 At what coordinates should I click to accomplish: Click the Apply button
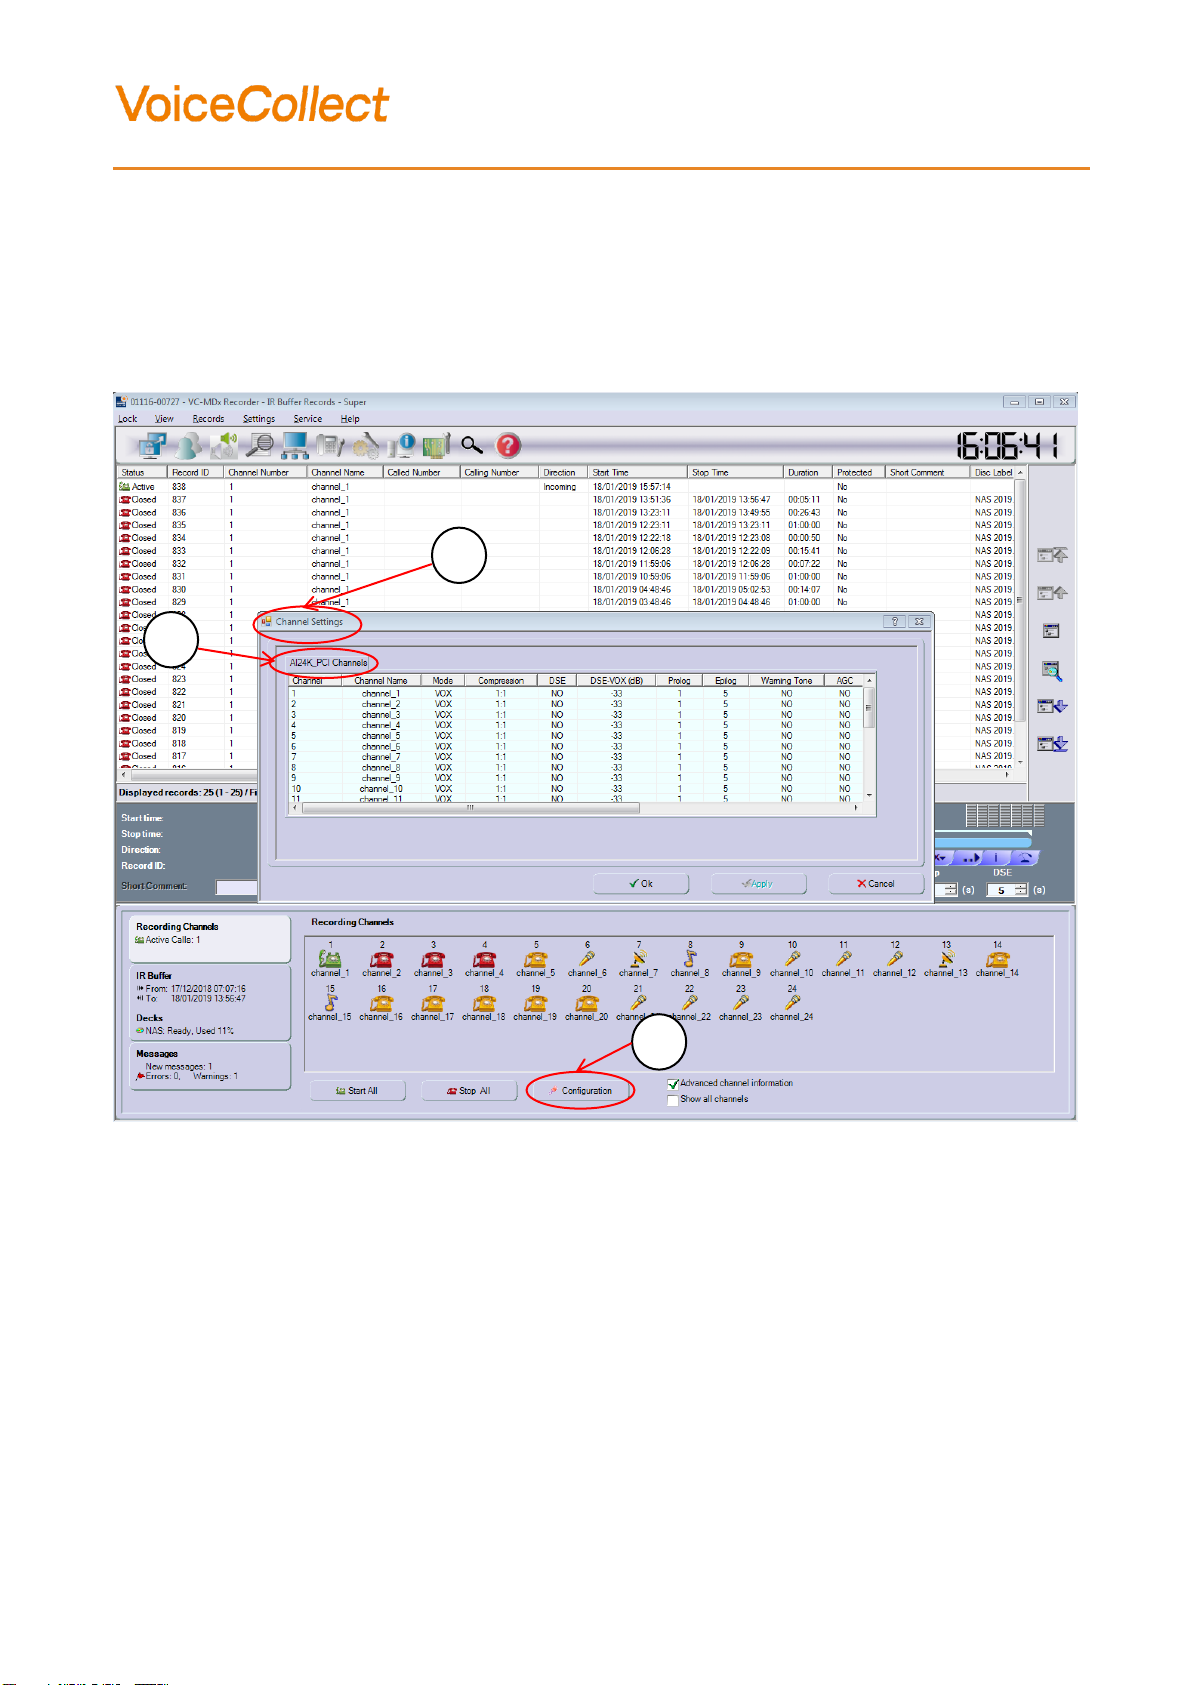click(x=758, y=884)
